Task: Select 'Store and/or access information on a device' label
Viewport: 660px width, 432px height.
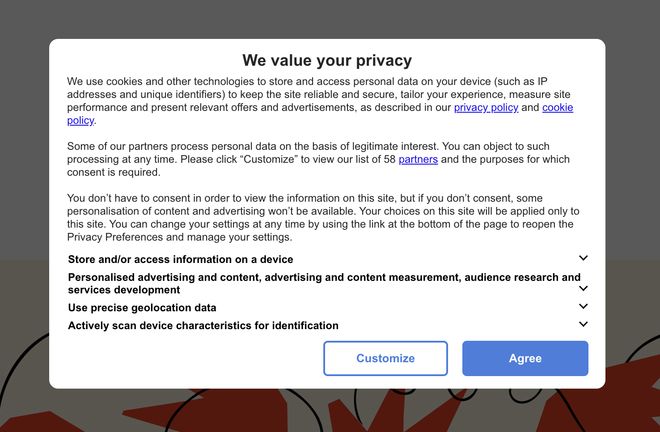Action: [180, 259]
